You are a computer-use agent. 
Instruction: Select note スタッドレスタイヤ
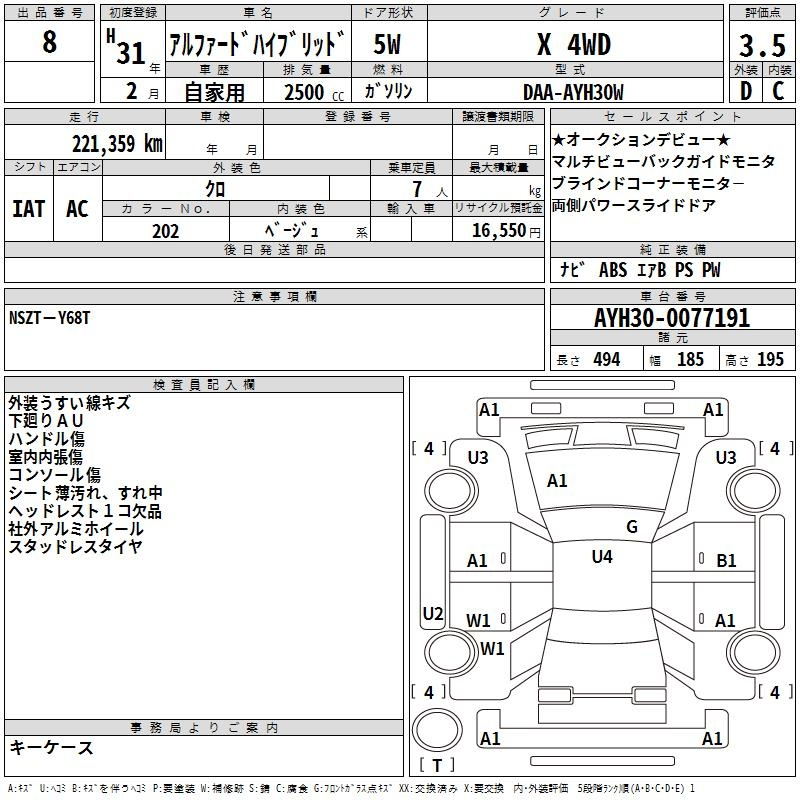tap(76, 546)
